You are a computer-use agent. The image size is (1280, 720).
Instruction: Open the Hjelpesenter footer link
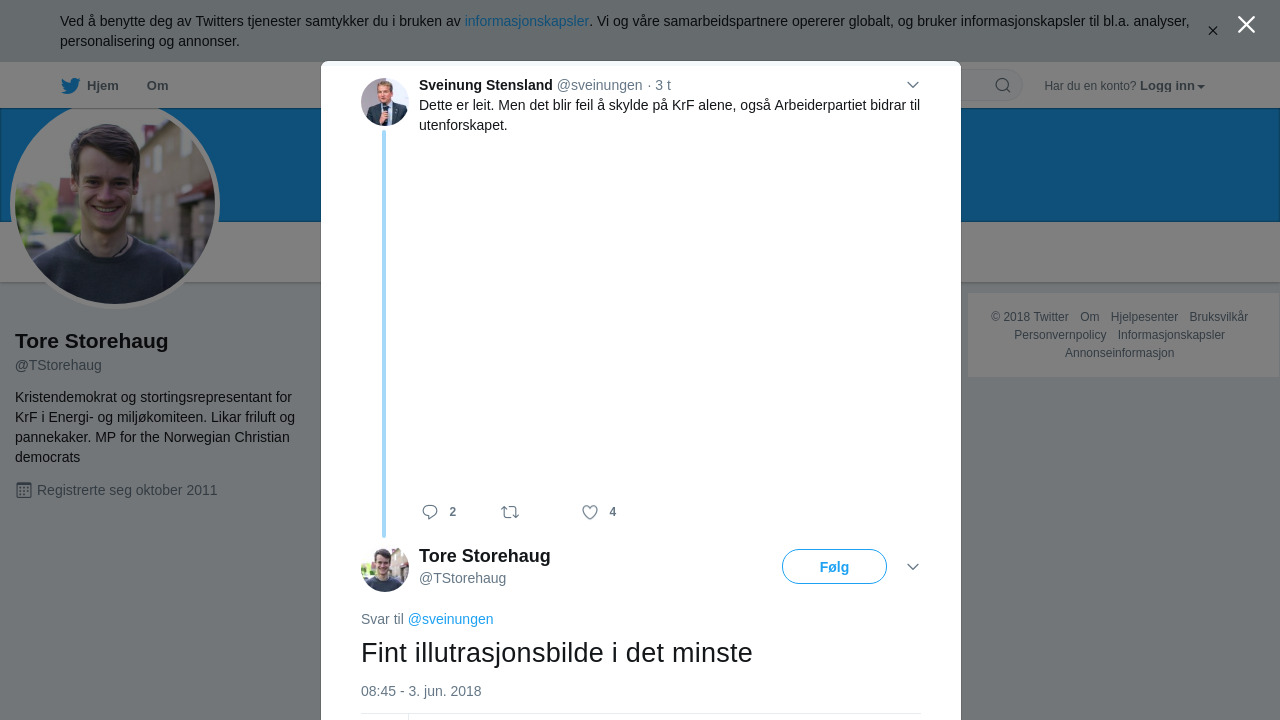point(1144,317)
